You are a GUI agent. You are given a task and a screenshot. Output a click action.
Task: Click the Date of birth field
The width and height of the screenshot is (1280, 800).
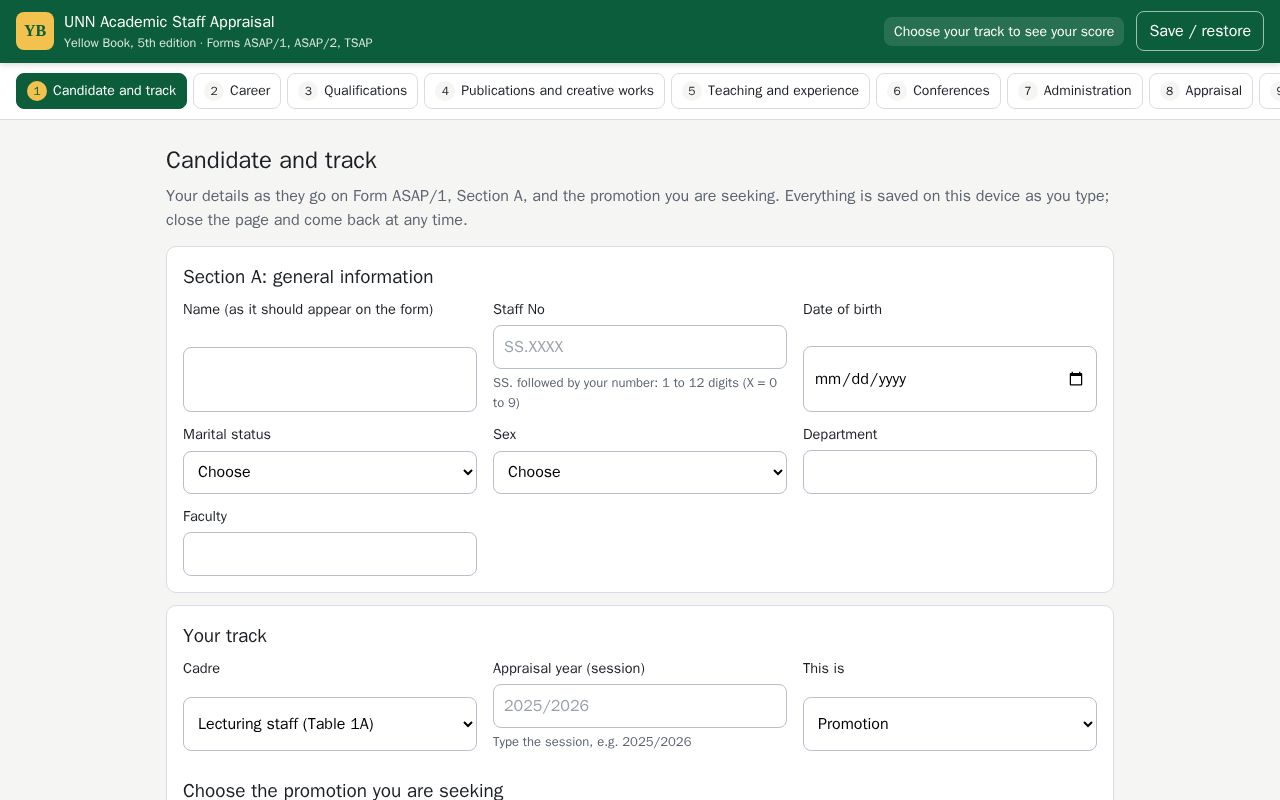950,379
